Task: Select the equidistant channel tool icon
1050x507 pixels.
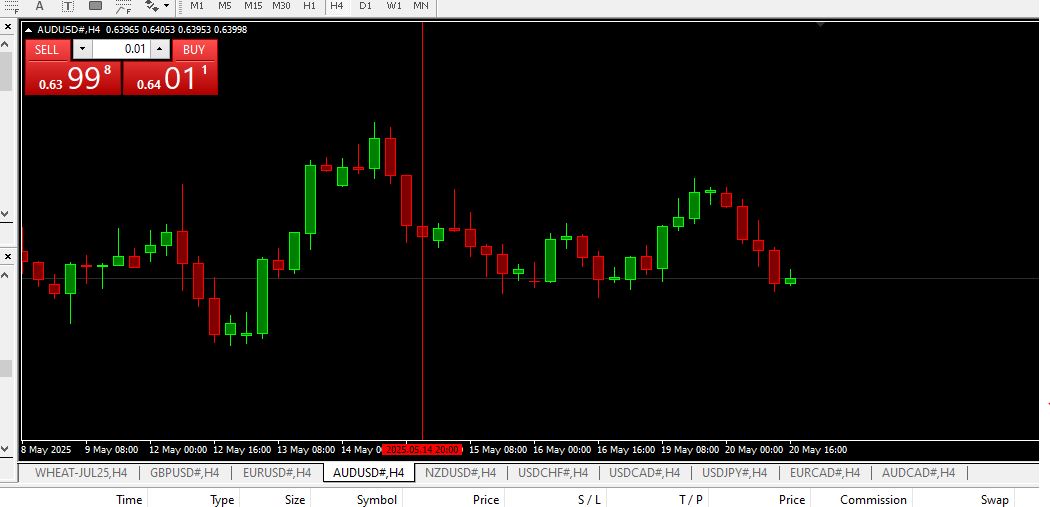Action: 11,7
